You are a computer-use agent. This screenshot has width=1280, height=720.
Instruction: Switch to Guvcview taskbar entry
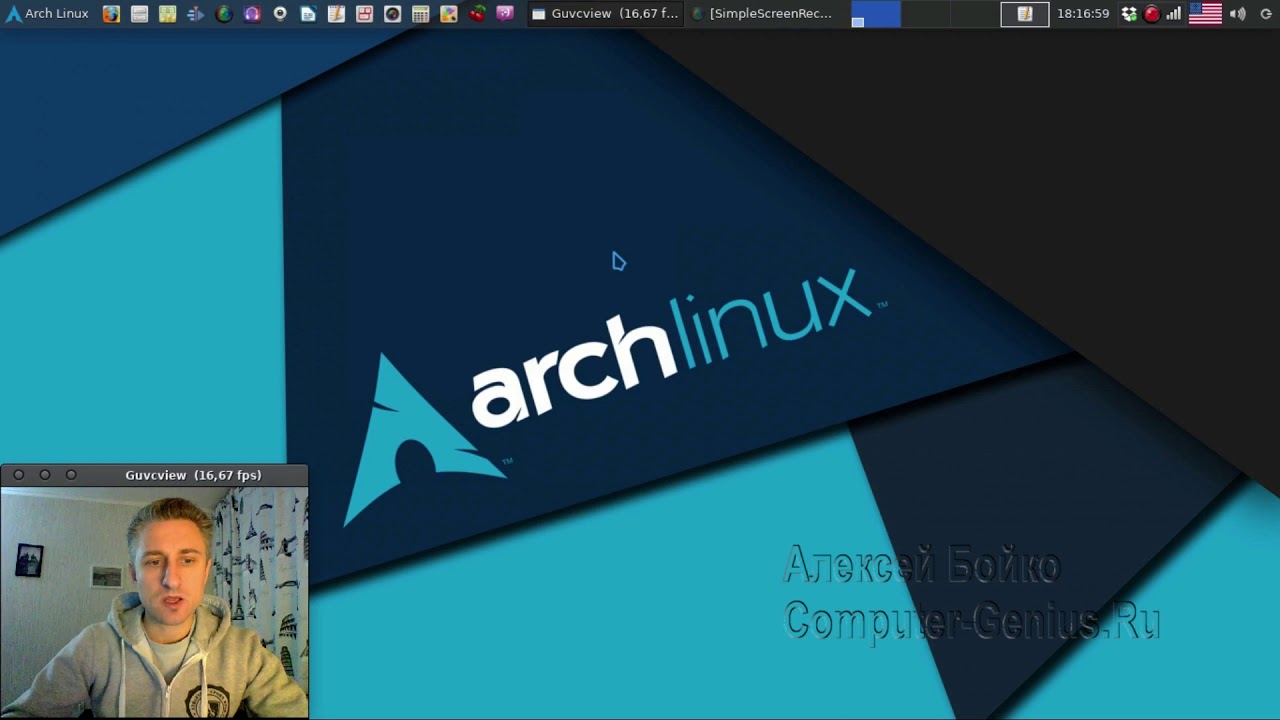tap(606, 14)
